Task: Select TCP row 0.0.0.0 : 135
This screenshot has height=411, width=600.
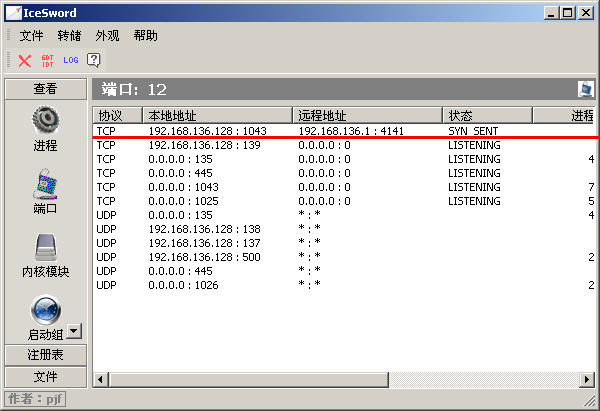Action: (344, 159)
